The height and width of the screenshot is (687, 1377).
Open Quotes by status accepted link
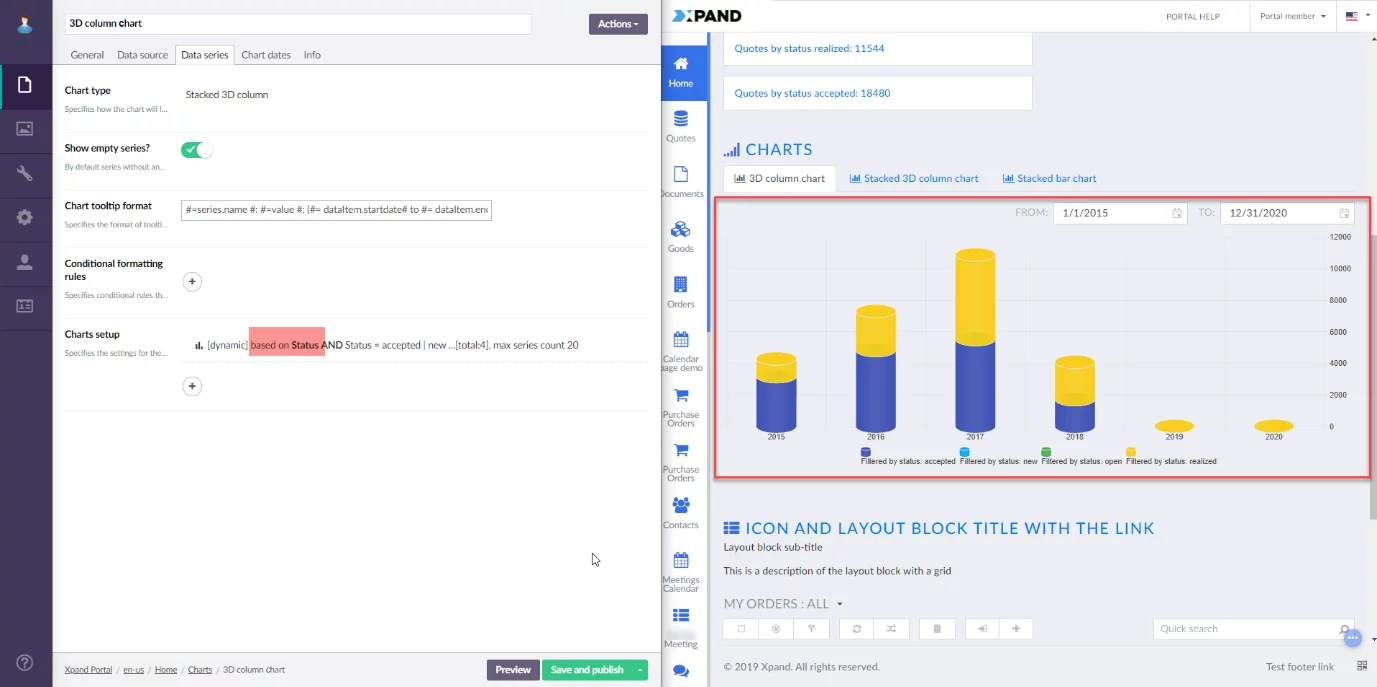point(812,93)
